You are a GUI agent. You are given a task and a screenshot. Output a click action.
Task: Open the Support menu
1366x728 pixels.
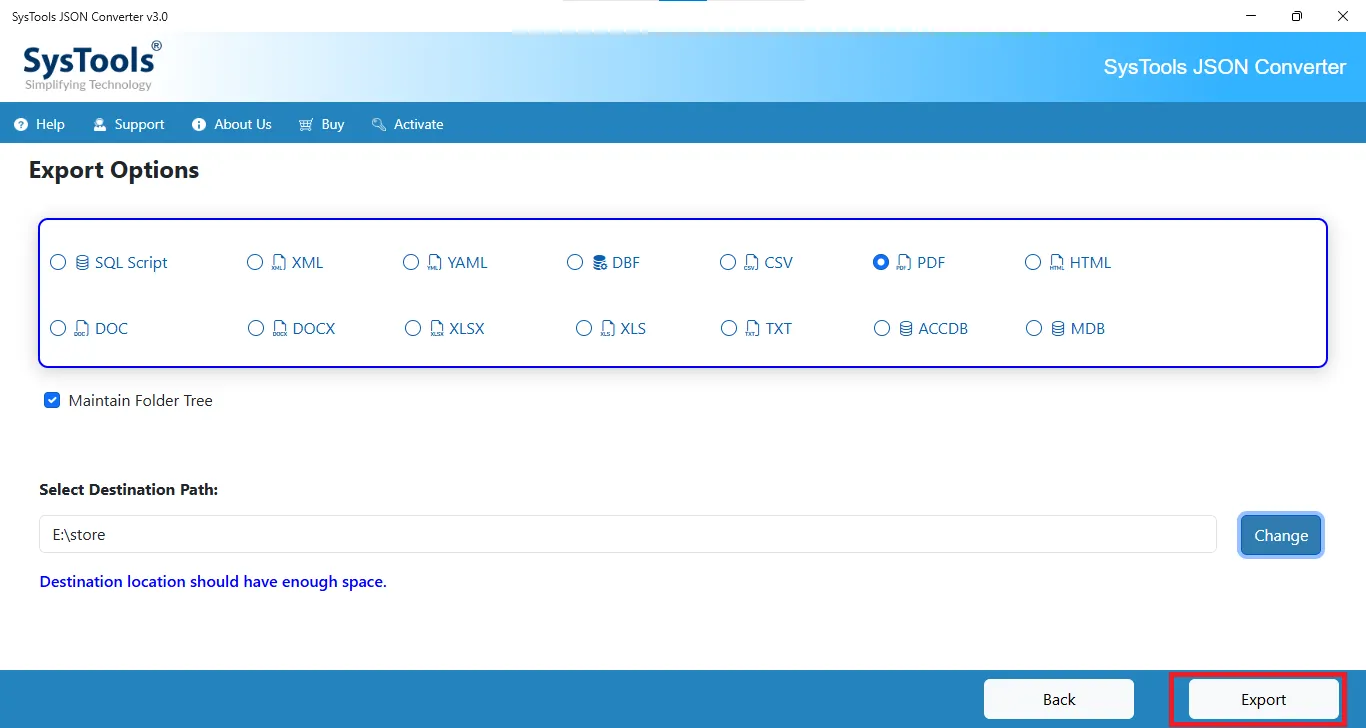click(128, 124)
